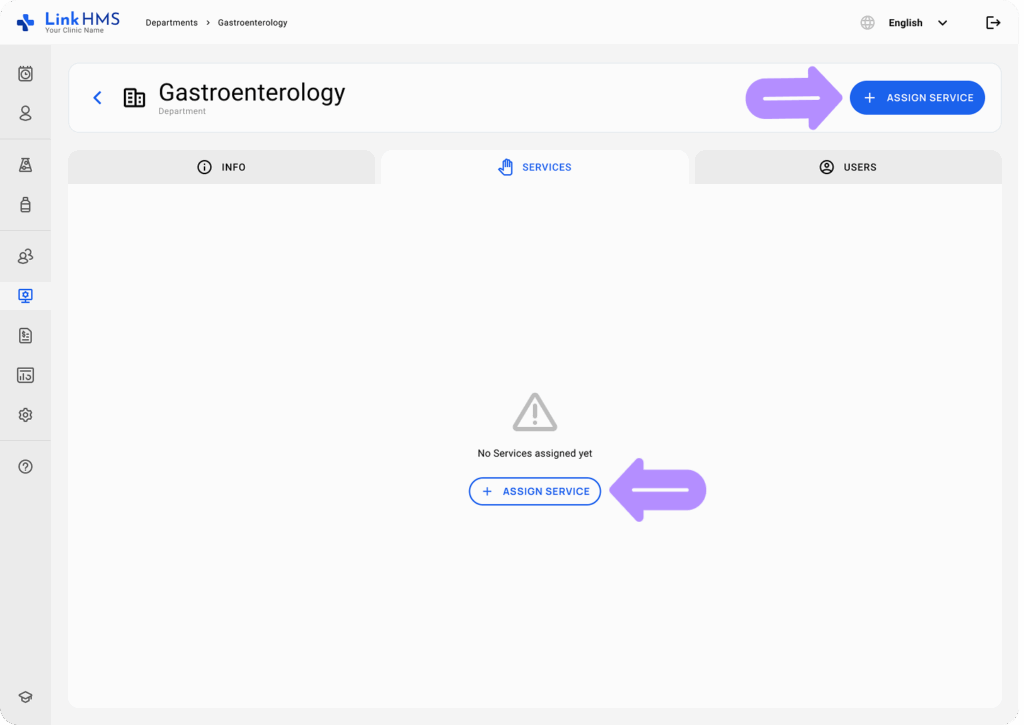The height and width of the screenshot is (725, 1024).
Task: Click the help question mark icon
Action: [x=25, y=465]
